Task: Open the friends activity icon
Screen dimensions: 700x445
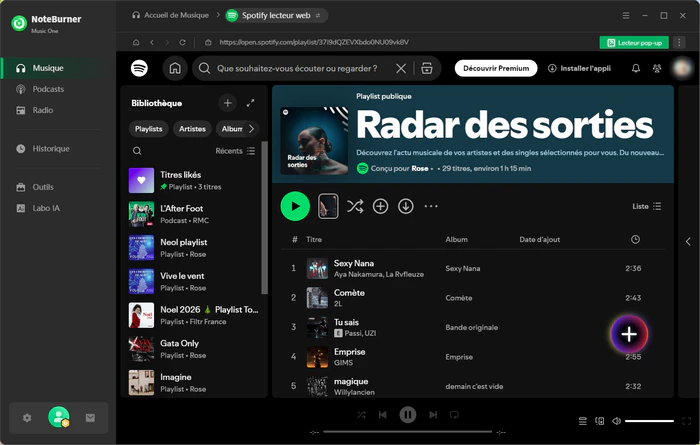Action: [x=657, y=68]
